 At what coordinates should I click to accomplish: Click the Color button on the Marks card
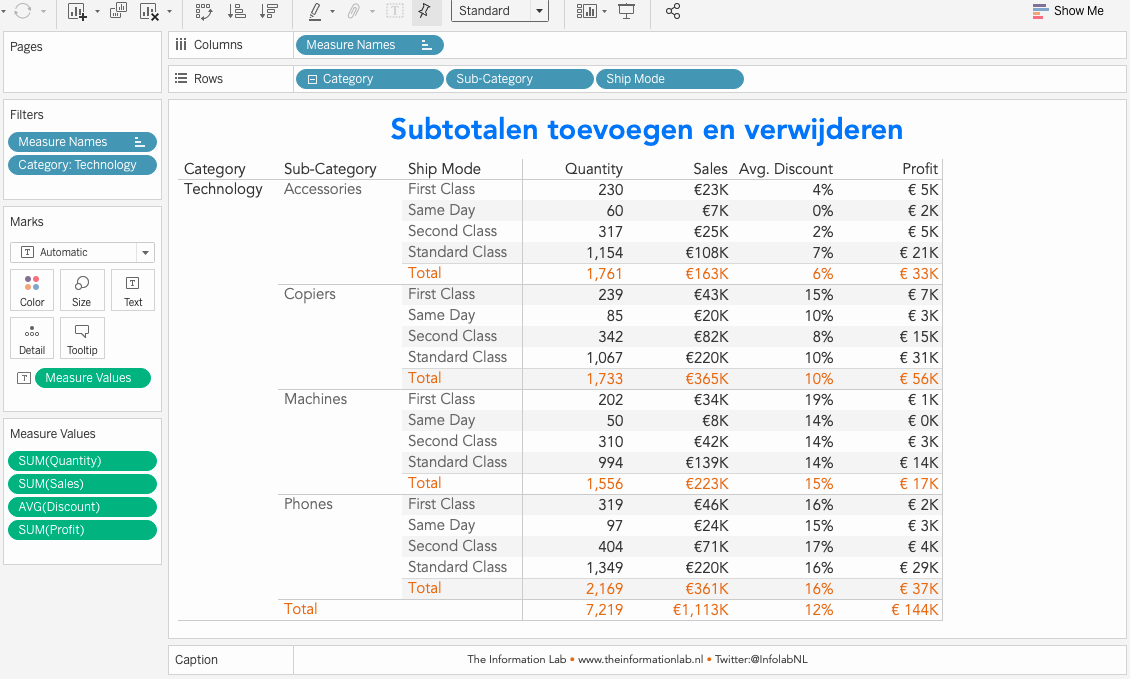tap(32, 290)
